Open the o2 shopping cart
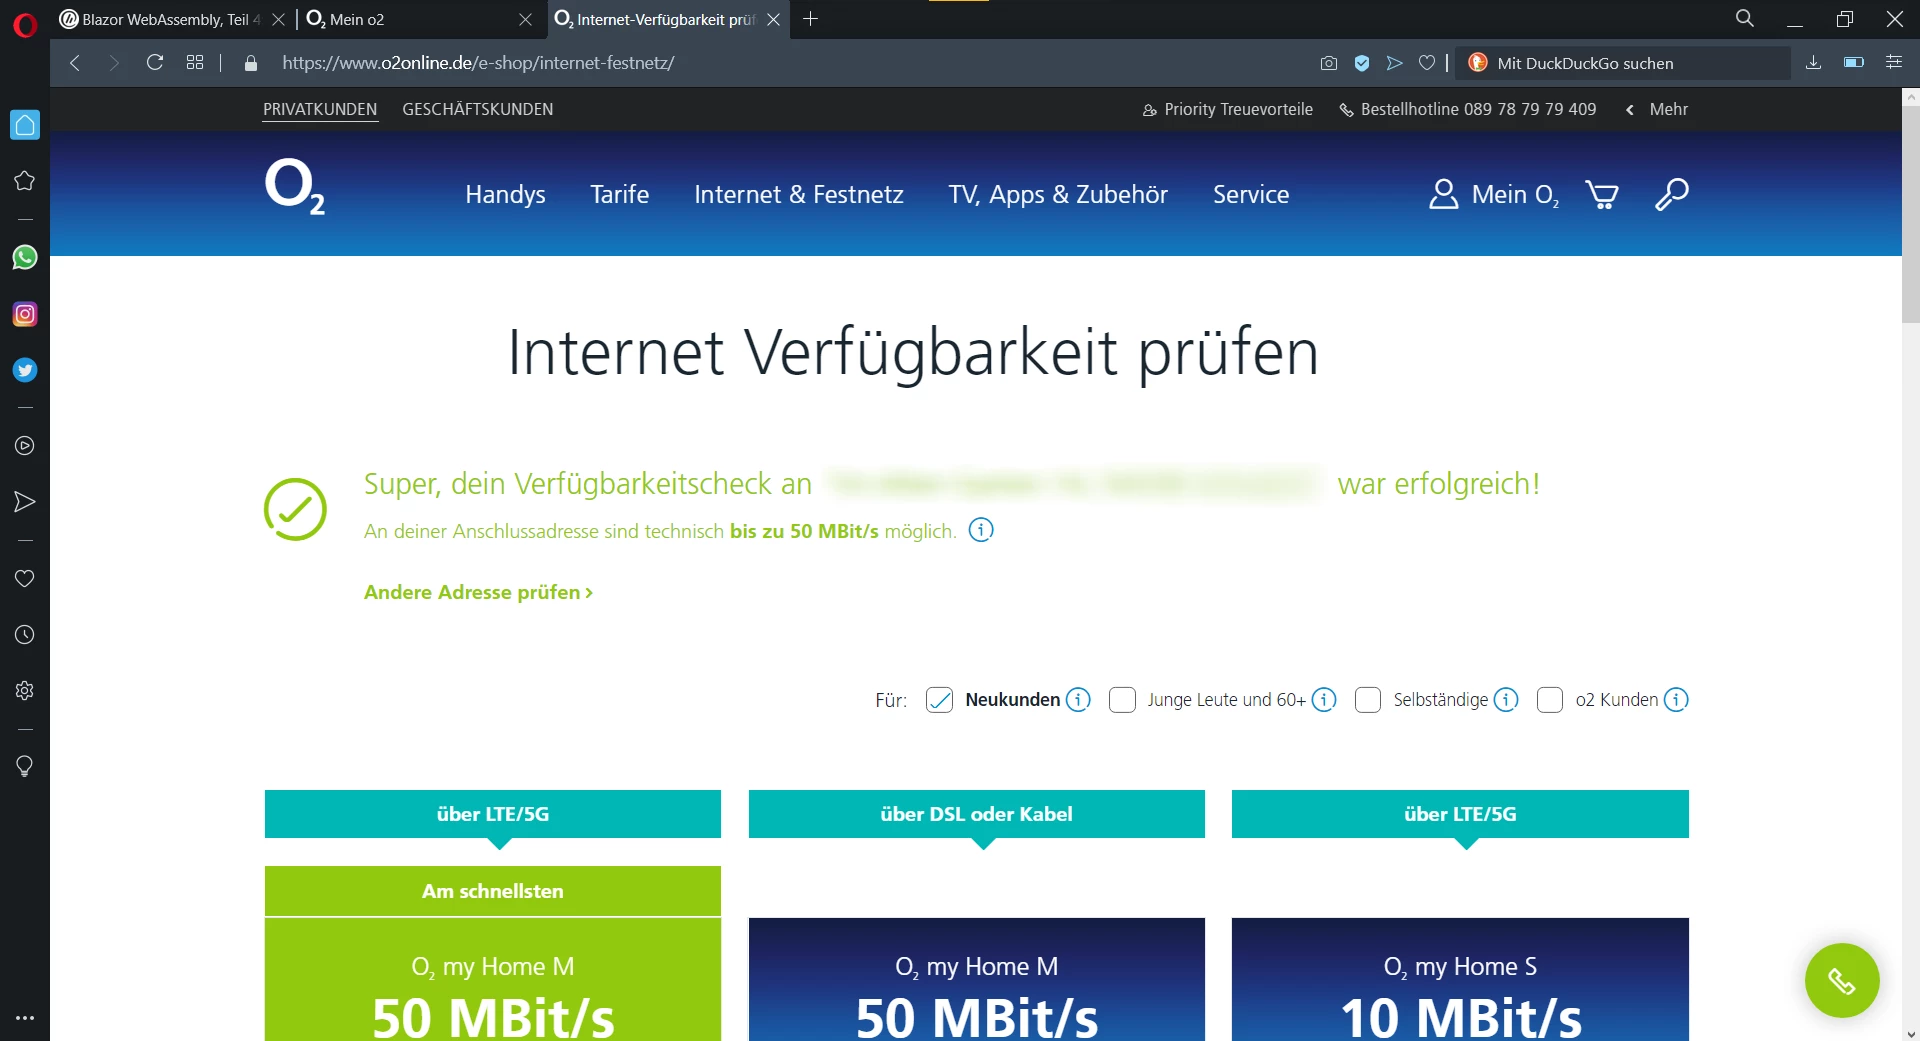 point(1602,194)
